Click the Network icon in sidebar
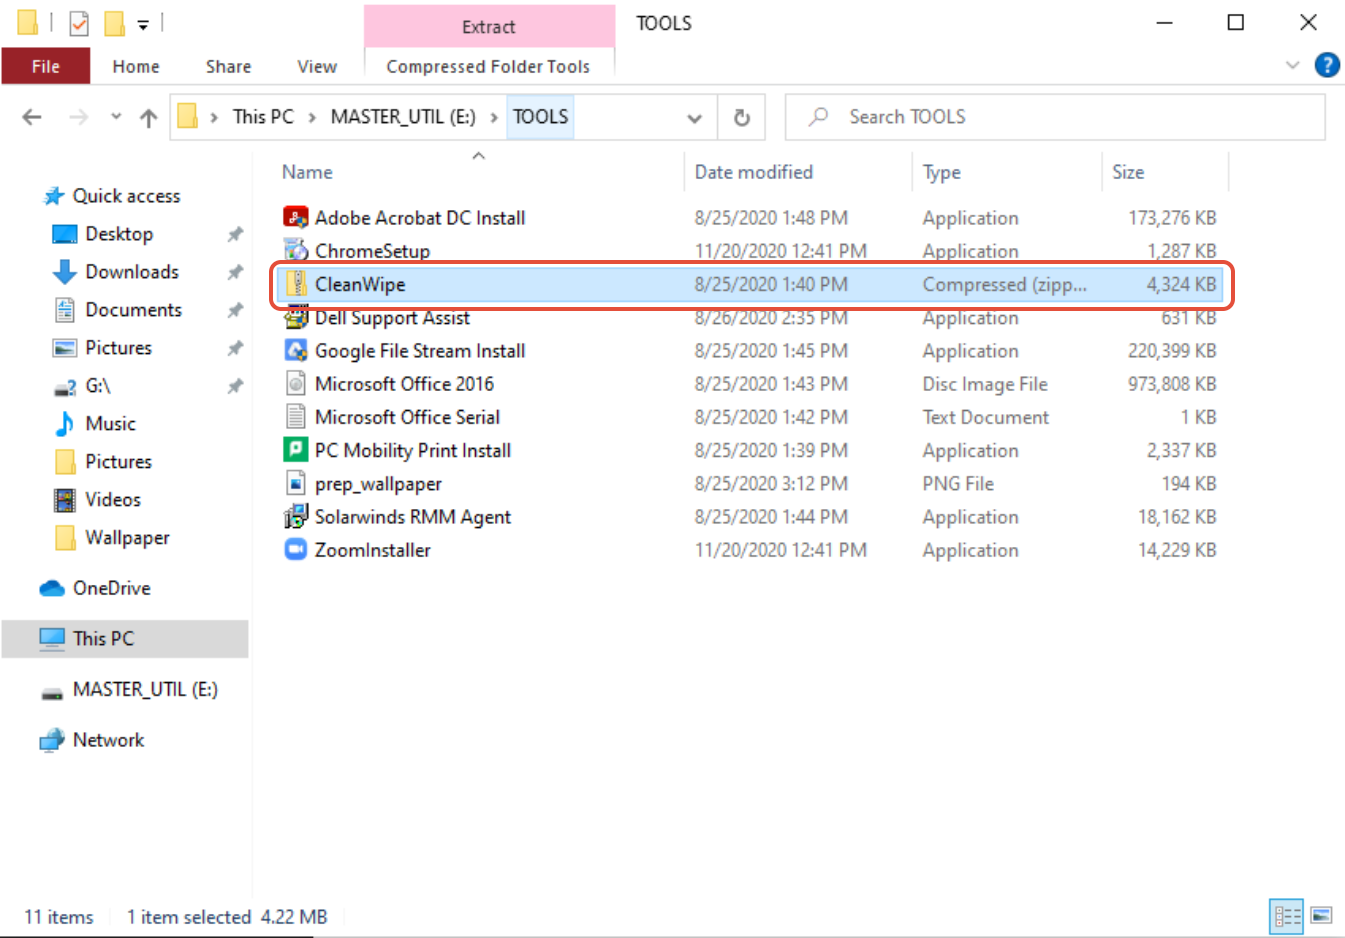Screen dimensions: 1345x938 tap(51, 740)
